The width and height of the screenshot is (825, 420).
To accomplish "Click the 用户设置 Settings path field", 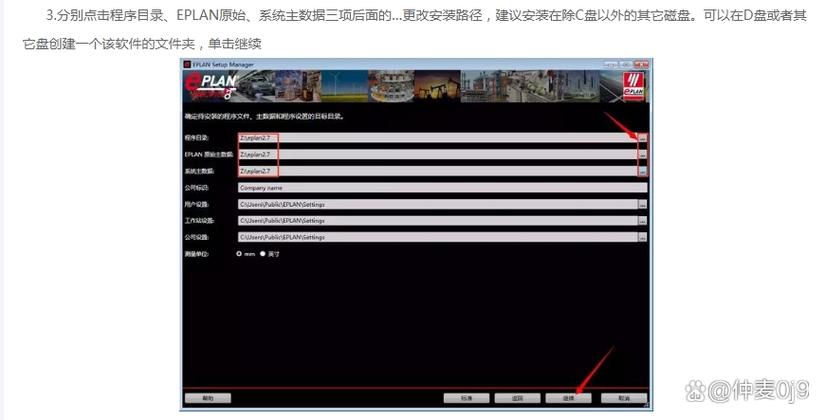I will click(x=438, y=204).
